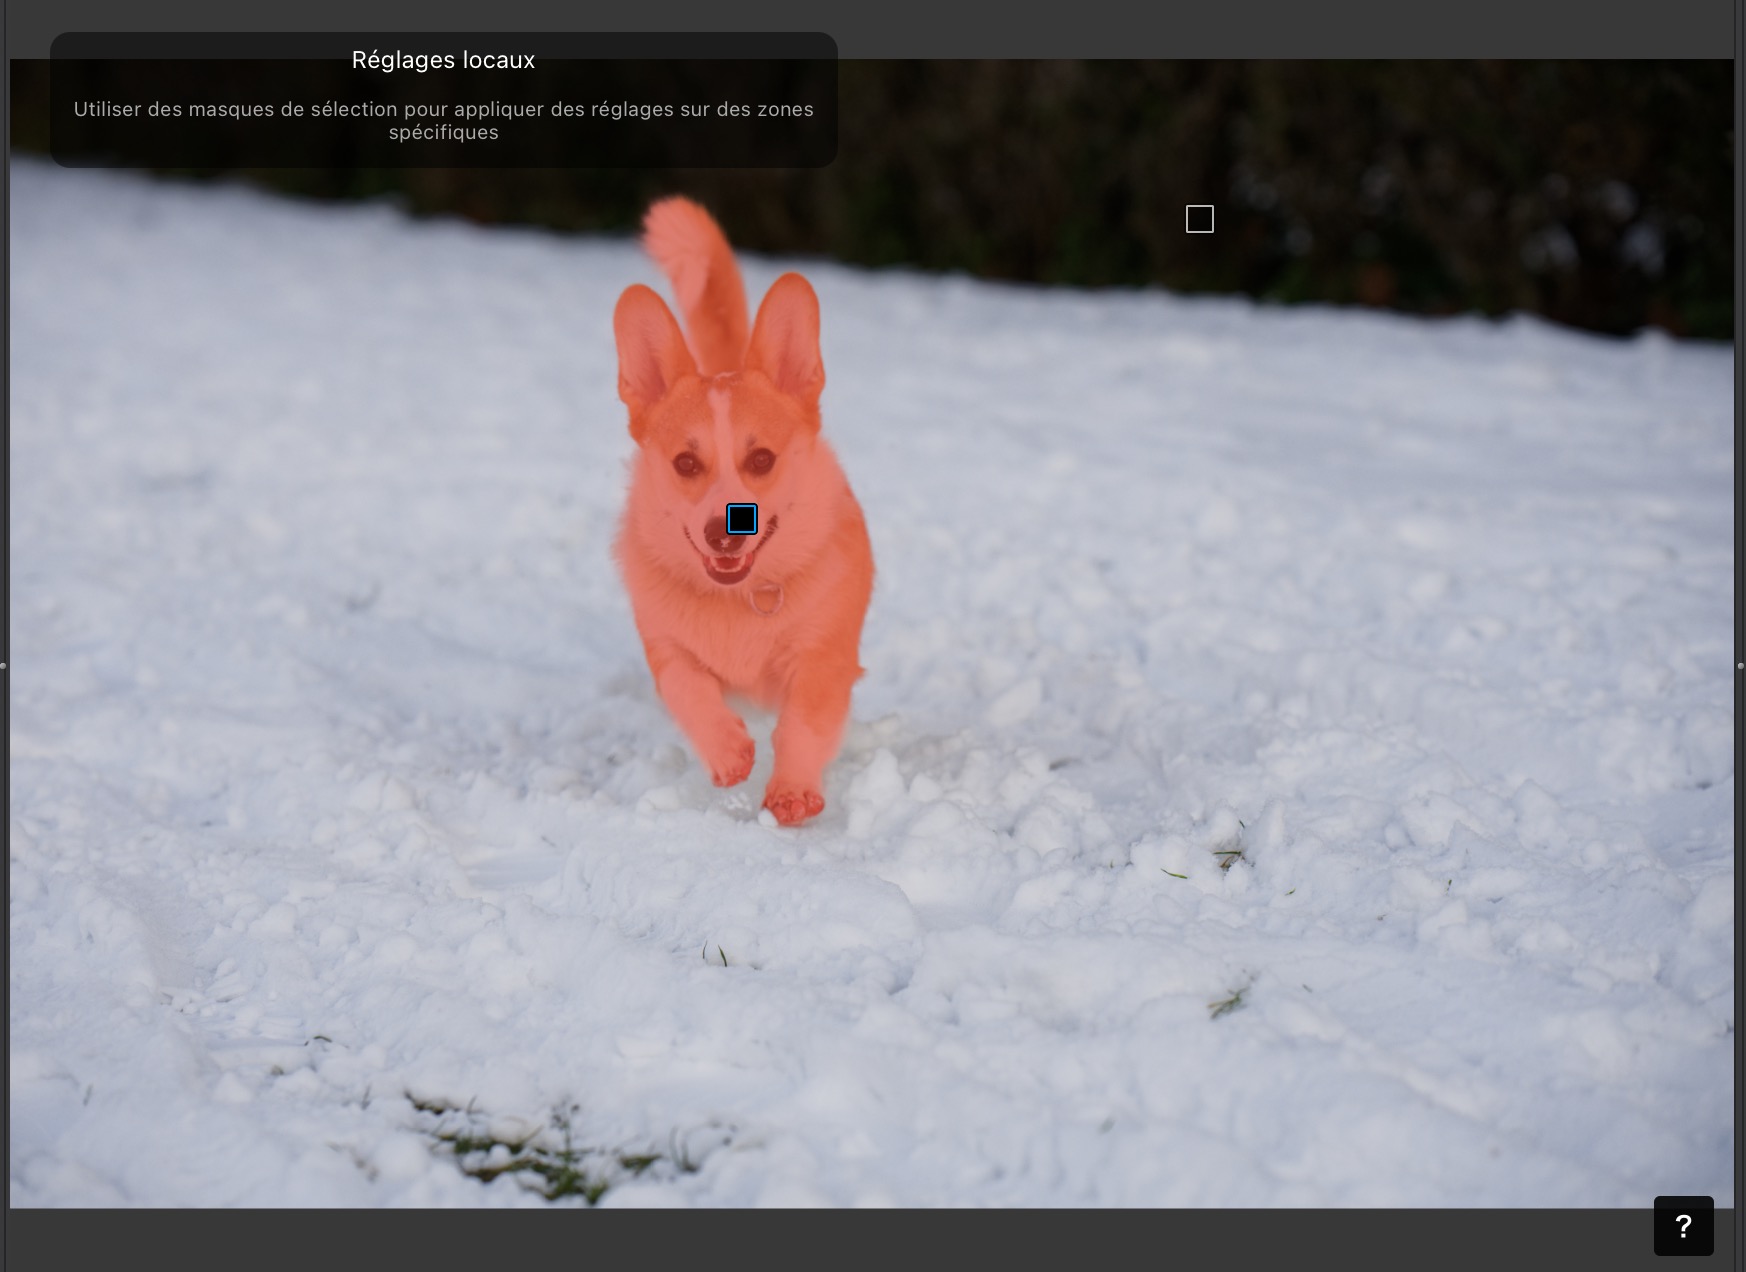Image resolution: width=1746 pixels, height=1272 pixels.
Task: Click the left panel edge handle dot
Action: point(3,665)
